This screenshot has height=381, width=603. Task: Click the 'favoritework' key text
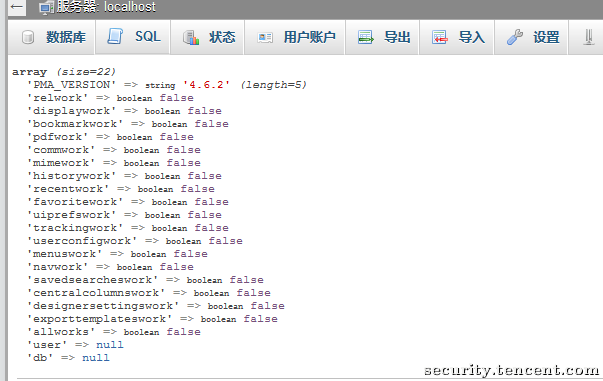click(x=75, y=202)
